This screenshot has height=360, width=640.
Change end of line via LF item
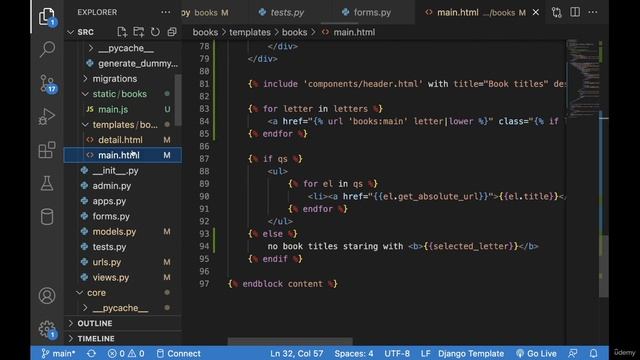pyautogui.click(x=425, y=353)
